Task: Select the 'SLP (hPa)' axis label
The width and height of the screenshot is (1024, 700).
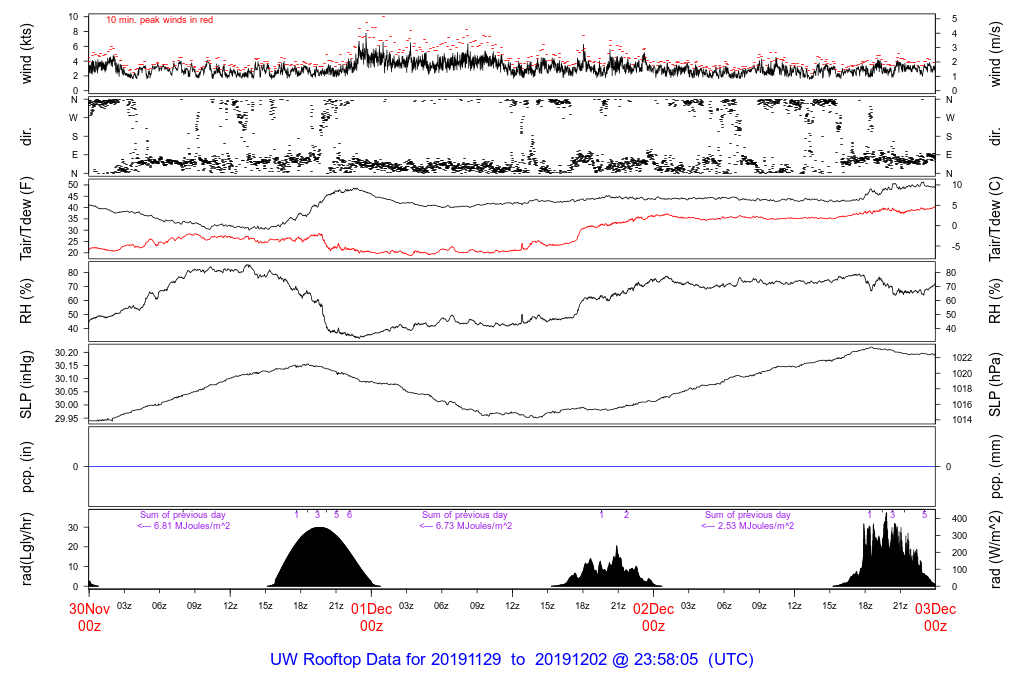Action: [995, 384]
